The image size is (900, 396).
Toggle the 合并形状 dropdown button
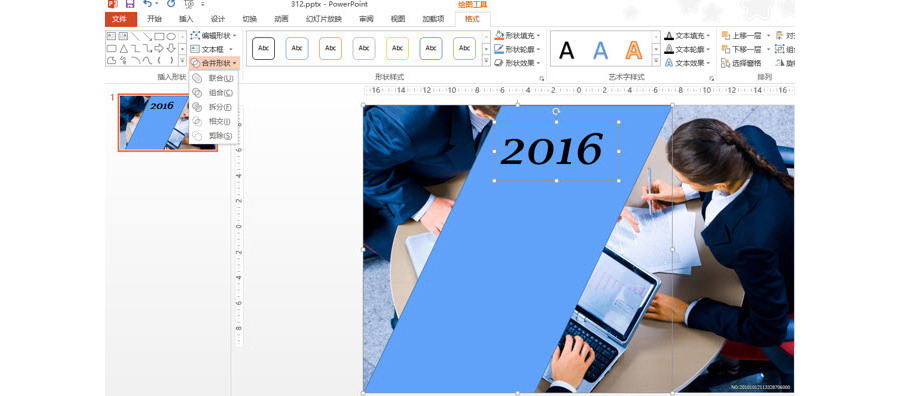coord(214,63)
